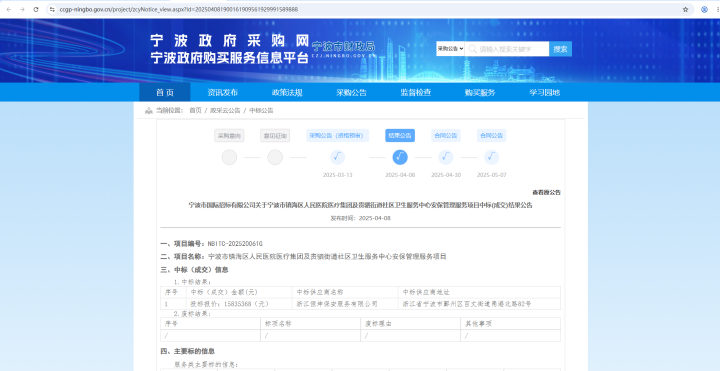The width and height of the screenshot is (720, 371).
Task: Open the 采购公告 search category dropdown
Action: coord(450,49)
